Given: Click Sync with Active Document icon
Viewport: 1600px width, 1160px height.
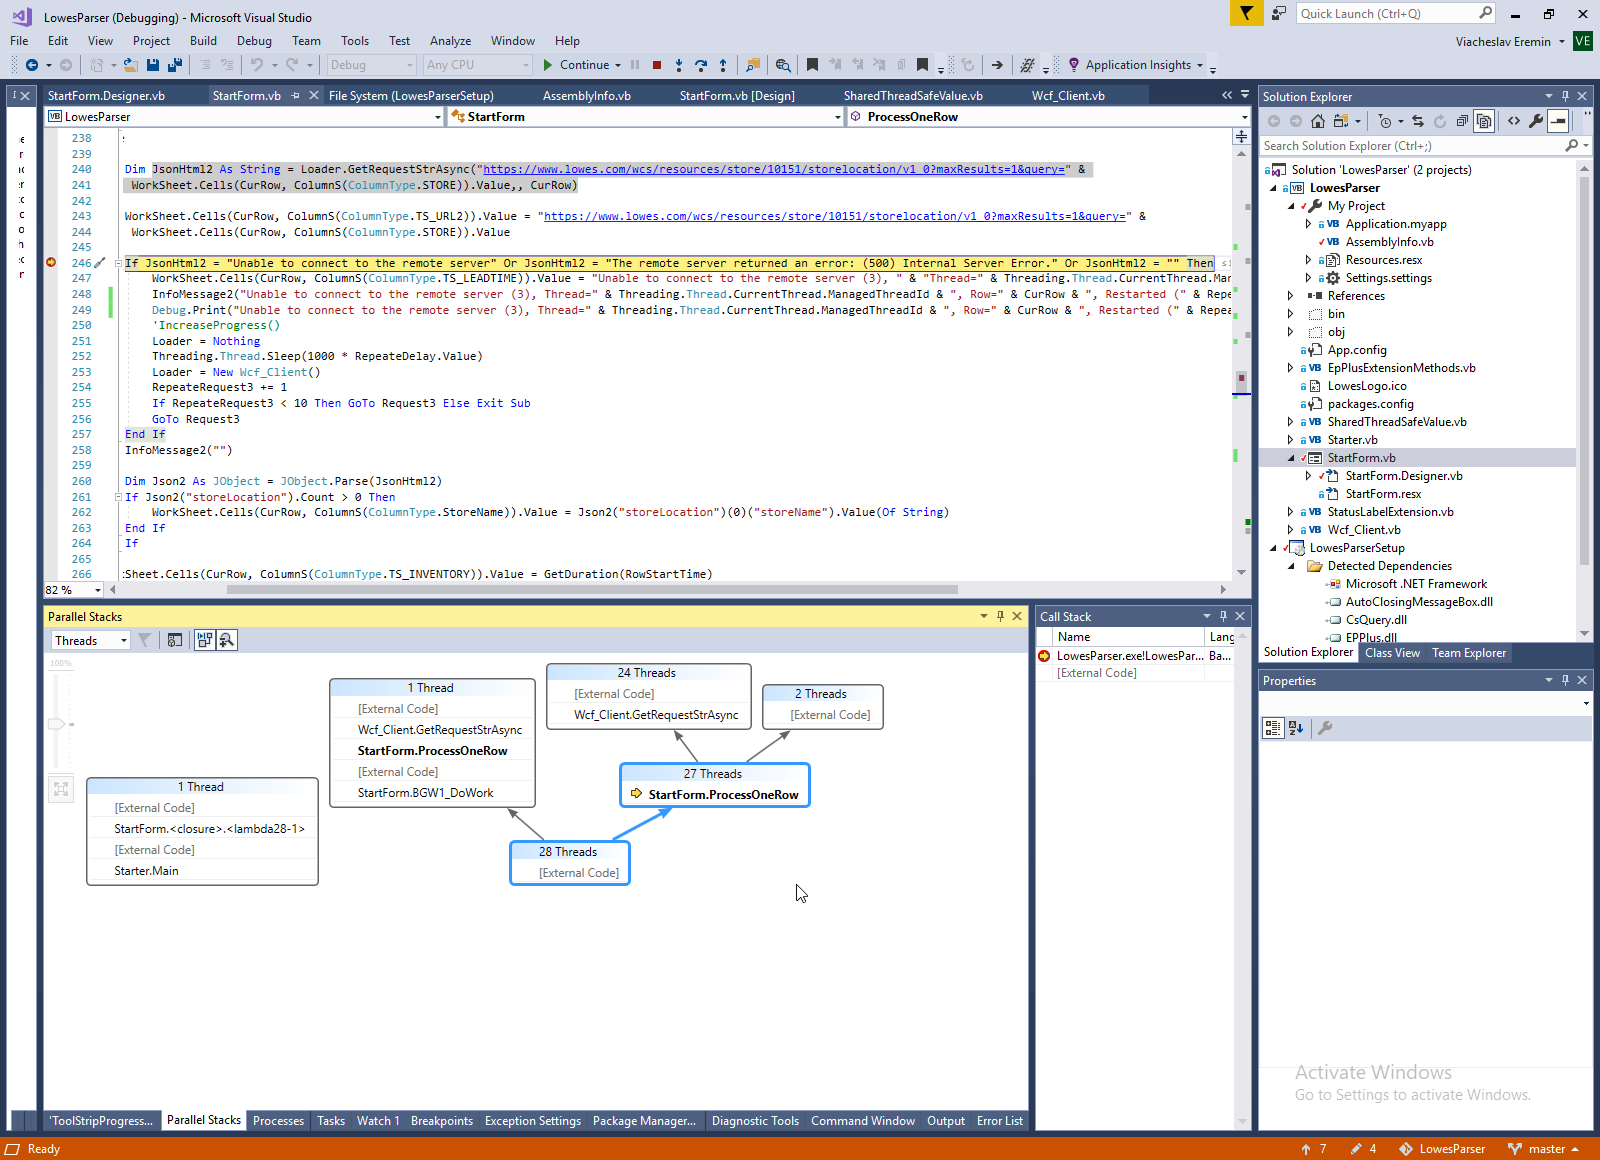Looking at the screenshot, I should click(1417, 121).
